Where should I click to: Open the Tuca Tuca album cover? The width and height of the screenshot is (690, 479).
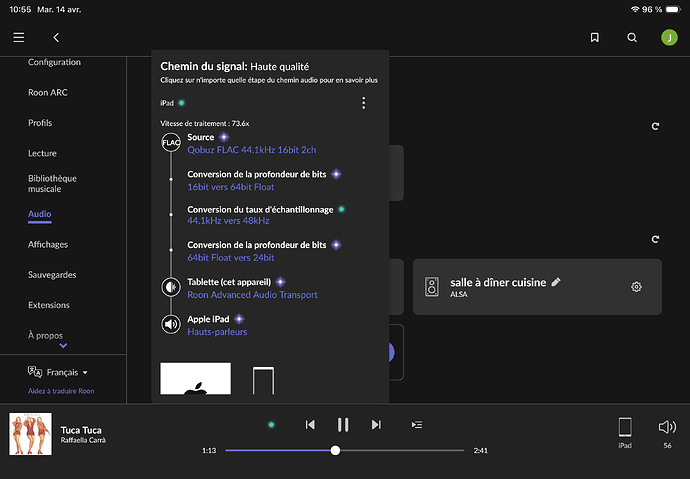(30, 434)
